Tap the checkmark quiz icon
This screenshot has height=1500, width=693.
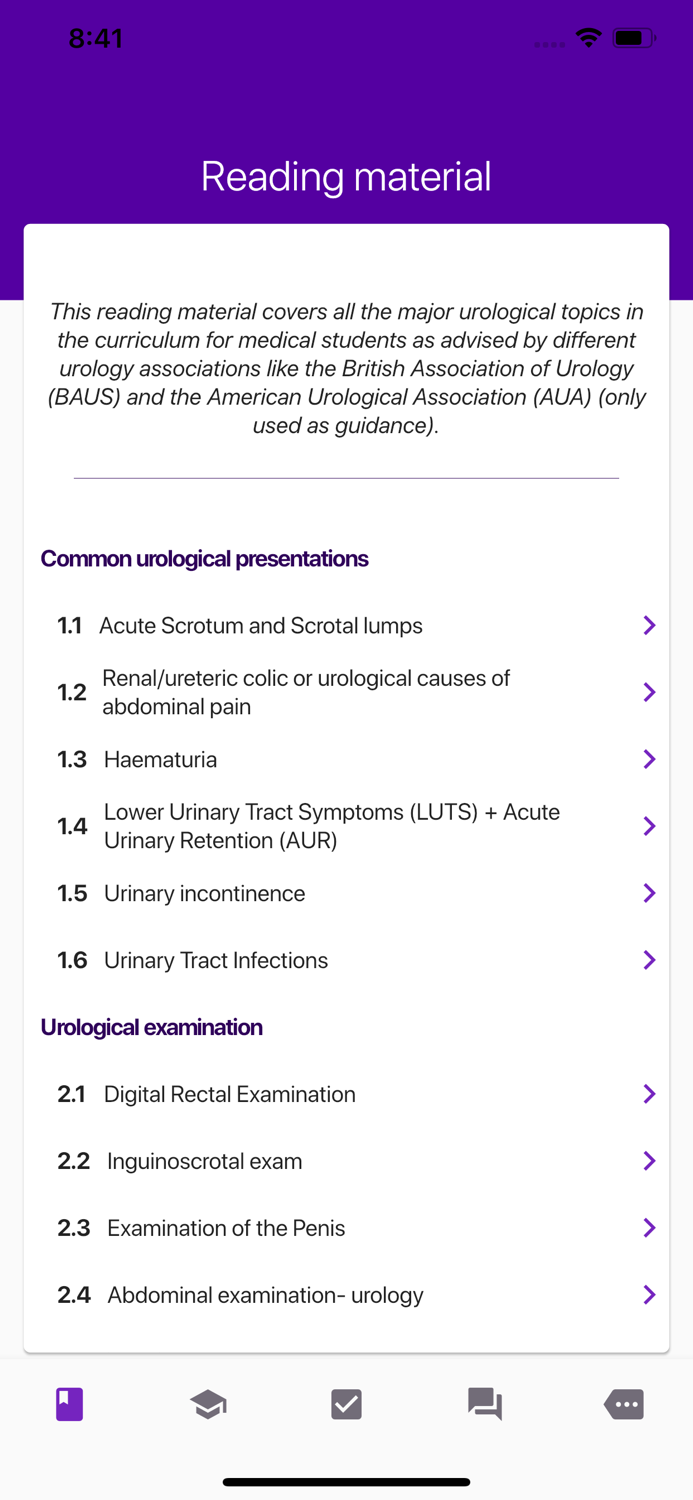[x=346, y=1404]
